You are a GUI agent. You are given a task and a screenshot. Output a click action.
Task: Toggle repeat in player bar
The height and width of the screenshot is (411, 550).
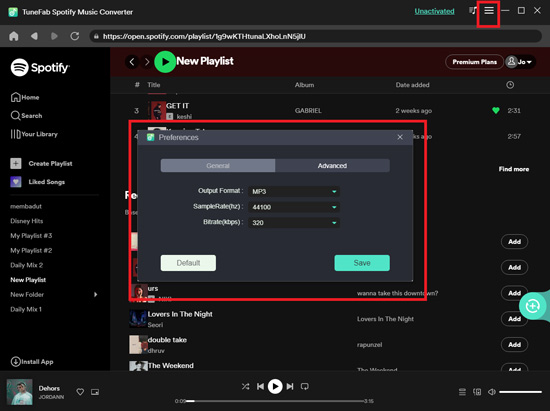click(304, 386)
